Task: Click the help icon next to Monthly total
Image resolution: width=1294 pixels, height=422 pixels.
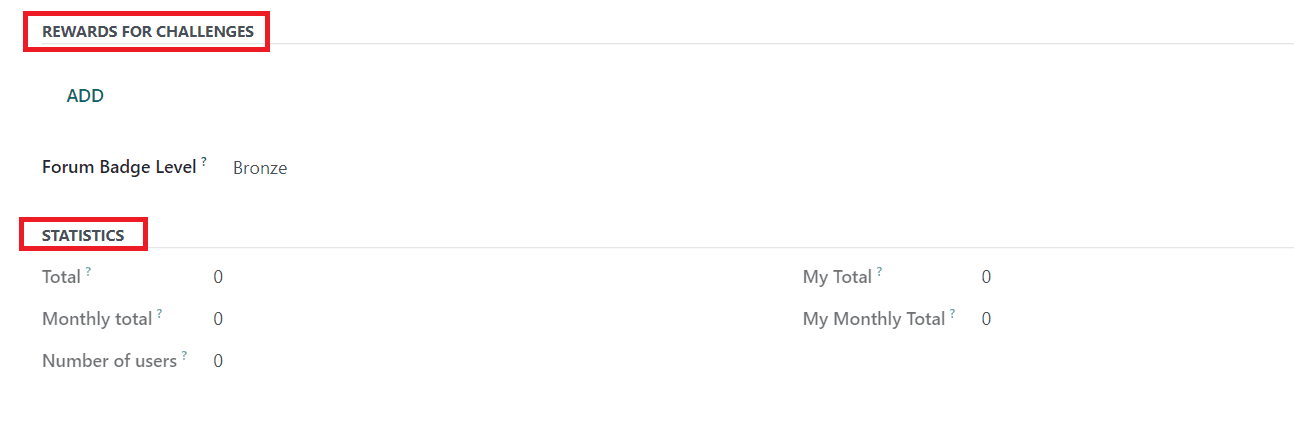Action: tap(159, 313)
